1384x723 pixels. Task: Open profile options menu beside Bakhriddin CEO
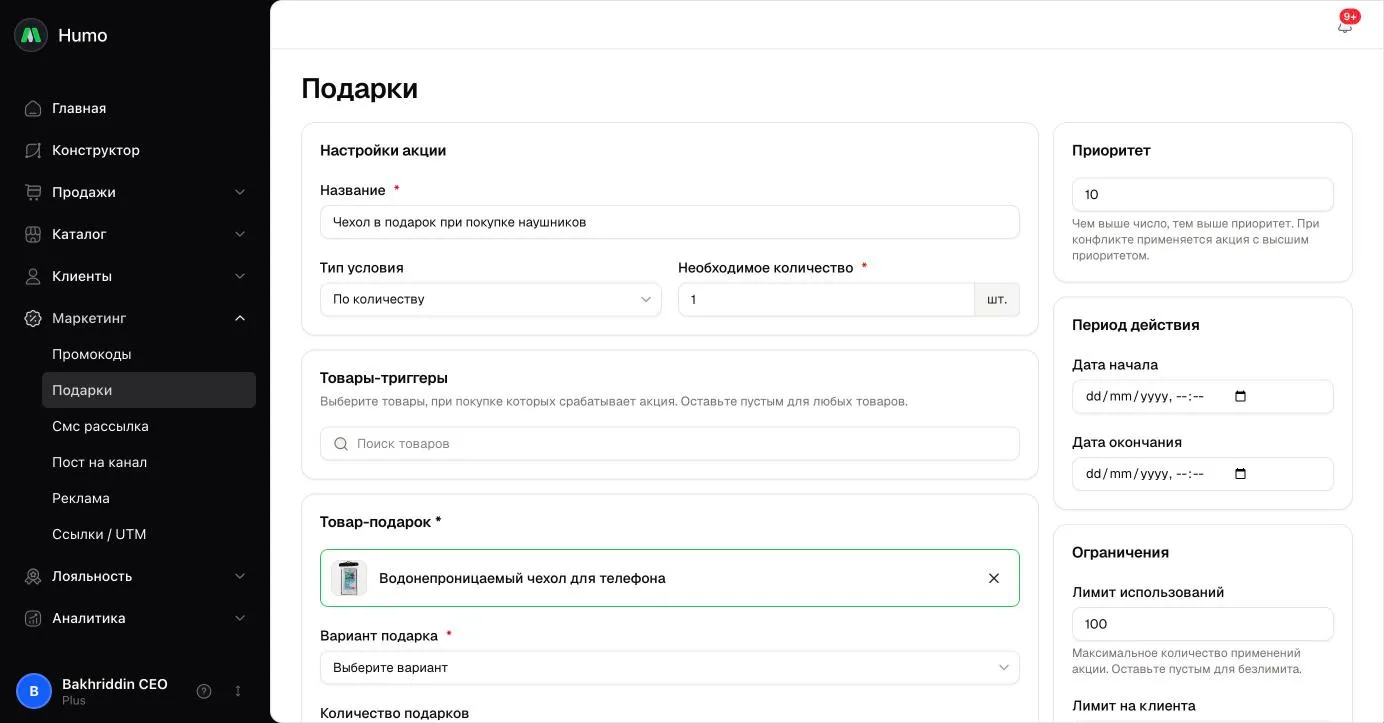click(238, 691)
